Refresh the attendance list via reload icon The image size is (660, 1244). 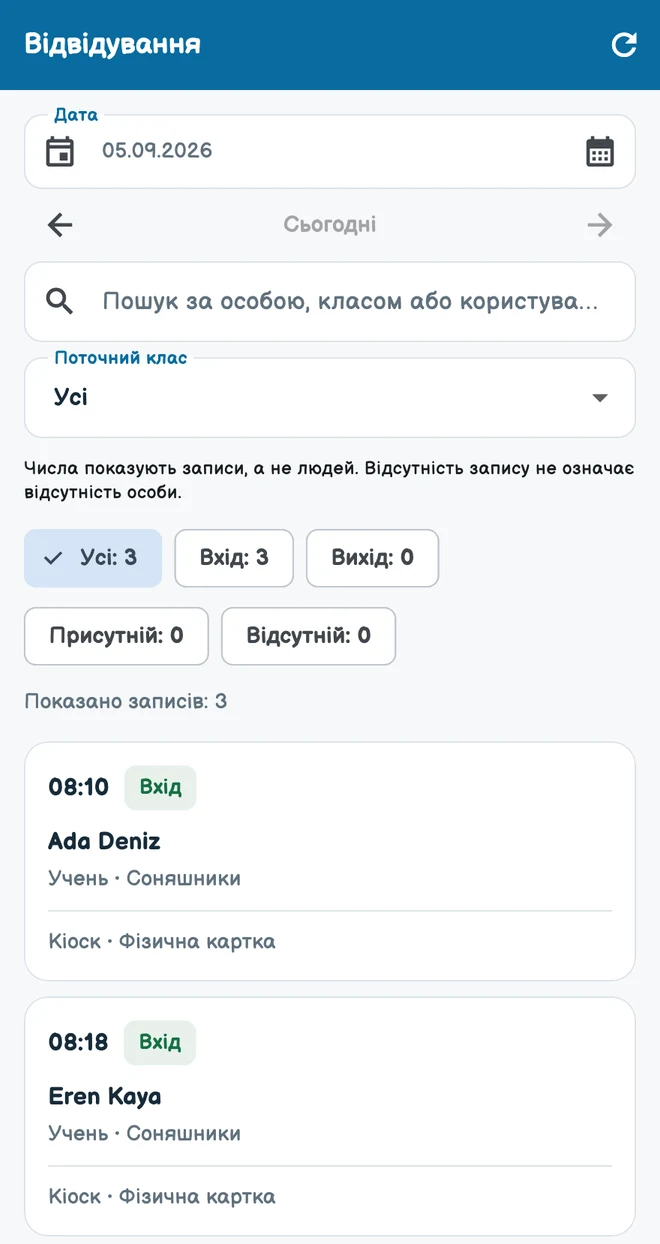coord(624,45)
